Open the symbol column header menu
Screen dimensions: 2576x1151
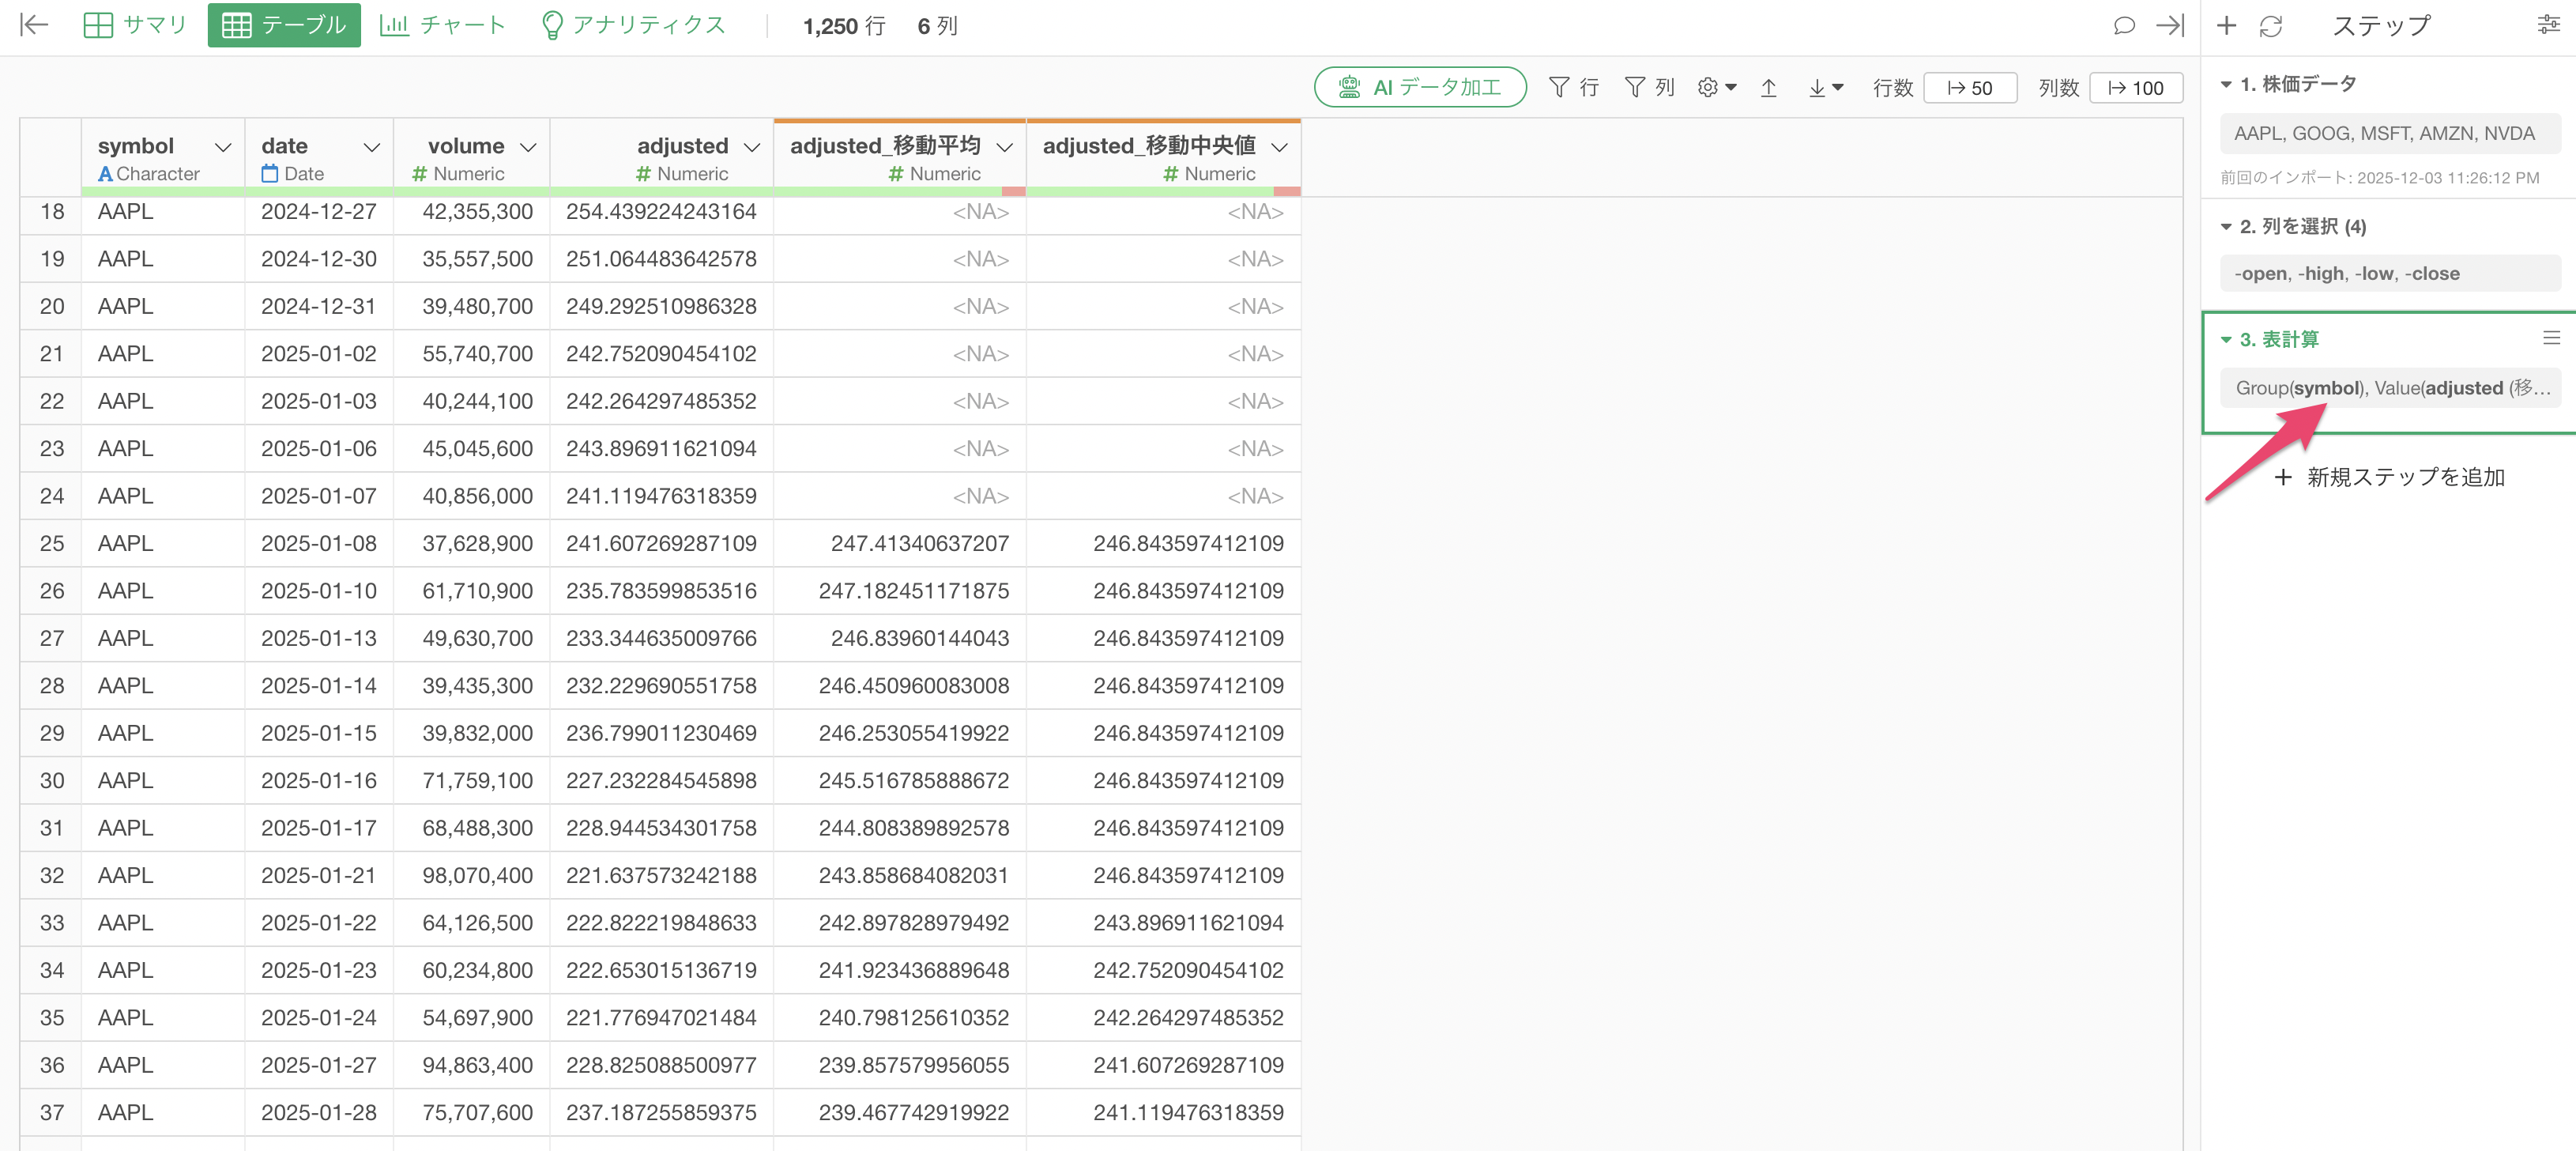[223, 147]
